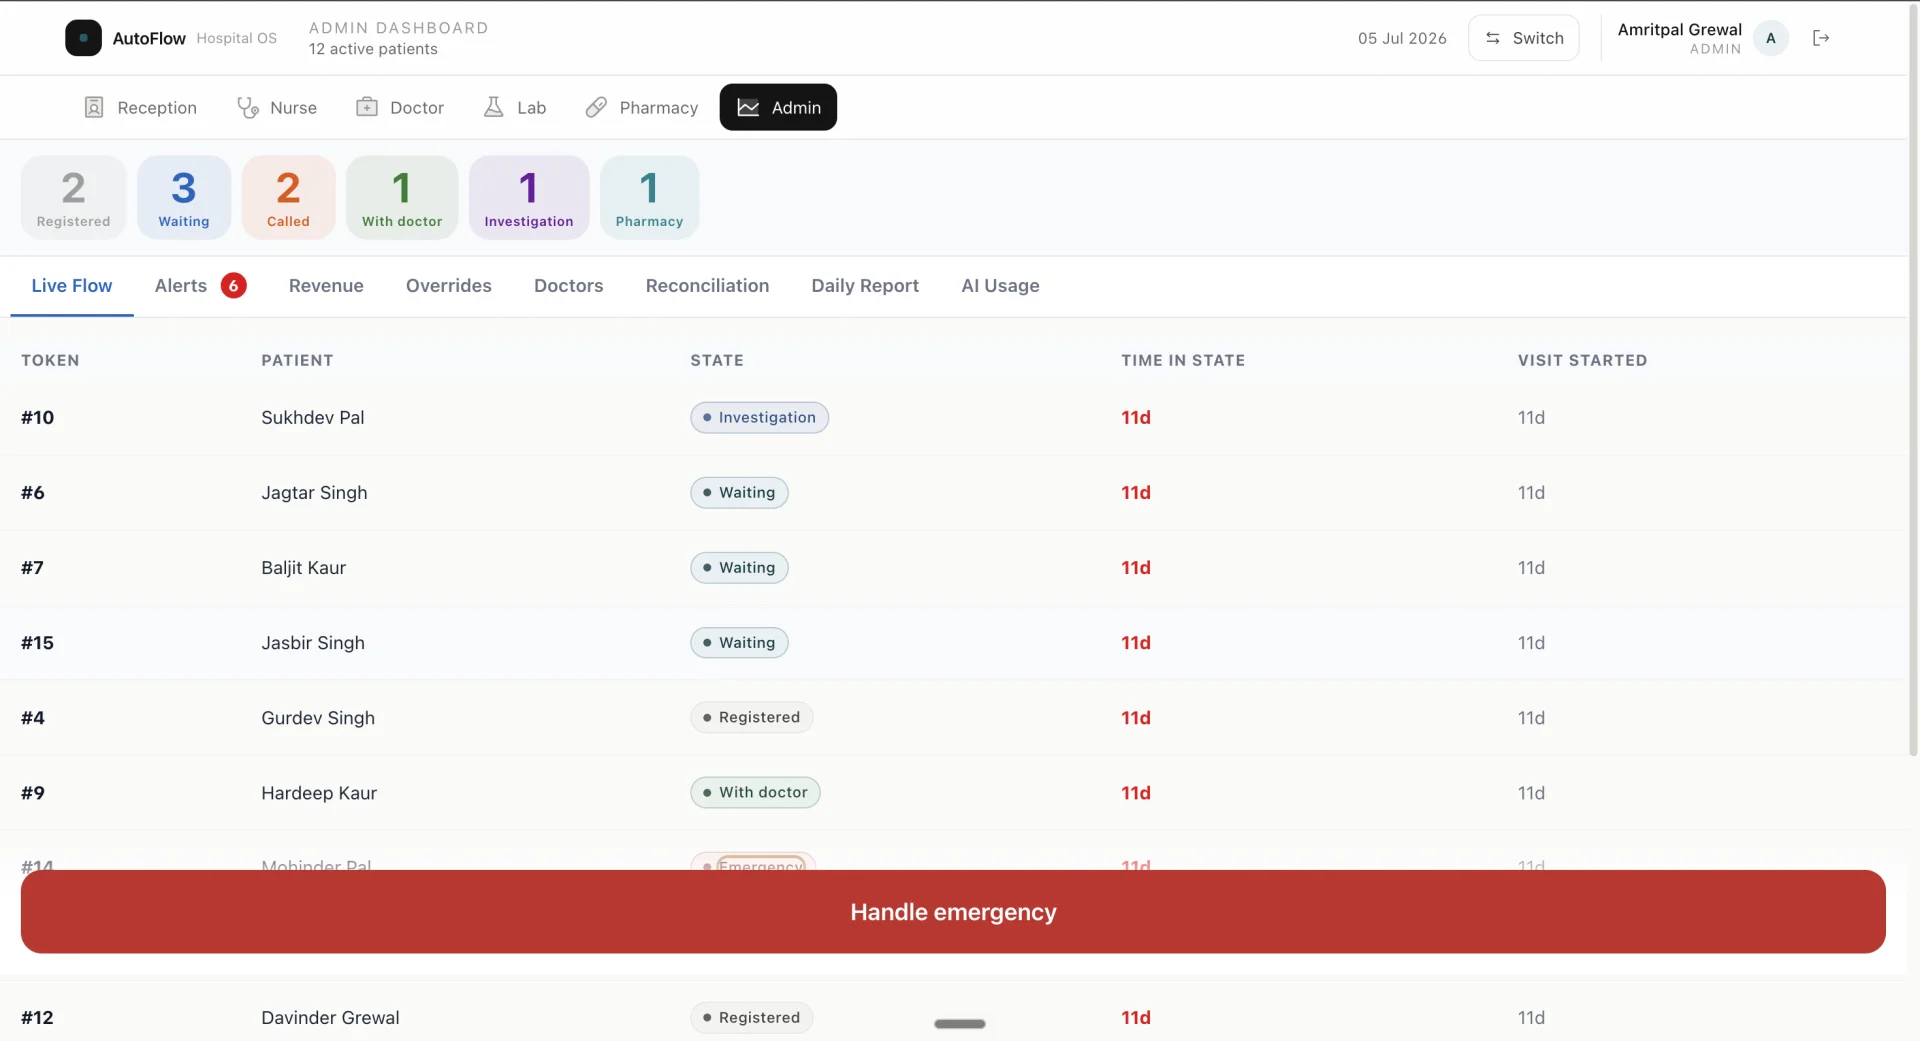Click the Switch role button
The height and width of the screenshot is (1041, 1920).
tap(1523, 38)
